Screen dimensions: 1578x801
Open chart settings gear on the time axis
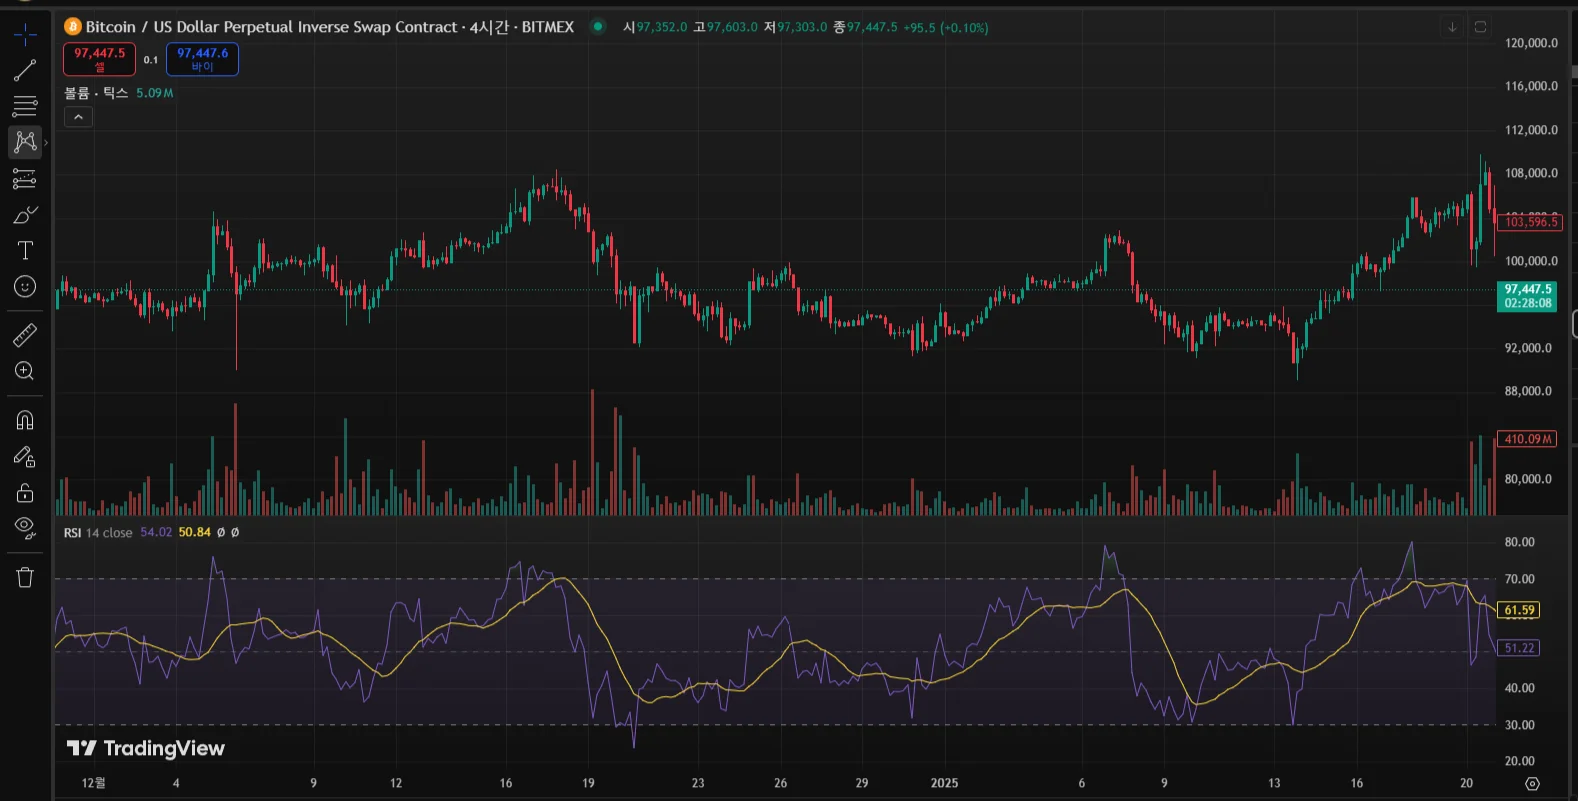coord(1532,784)
